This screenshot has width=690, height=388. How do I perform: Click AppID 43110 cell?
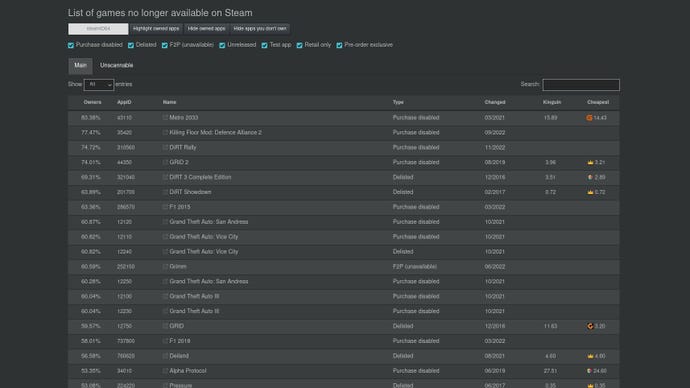pos(125,118)
